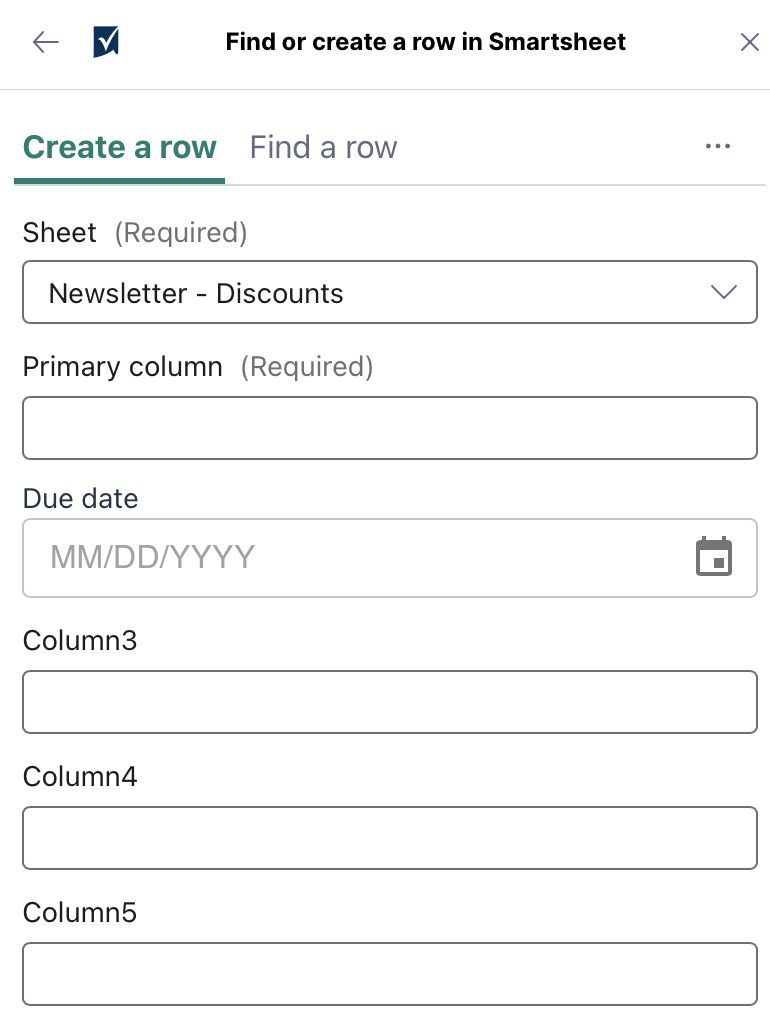Focus the Primary column text field

pos(390,428)
